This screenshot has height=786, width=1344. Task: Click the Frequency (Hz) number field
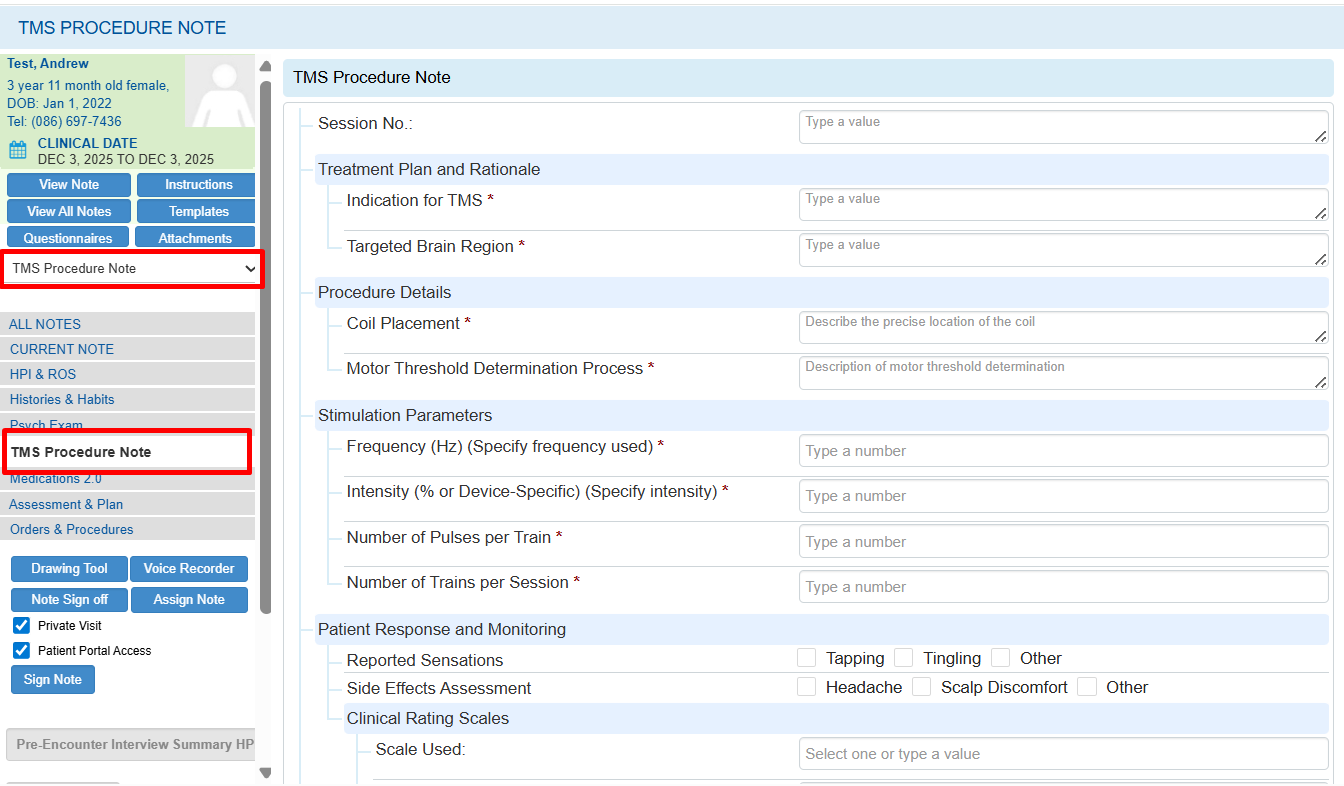coord(1063,451)
